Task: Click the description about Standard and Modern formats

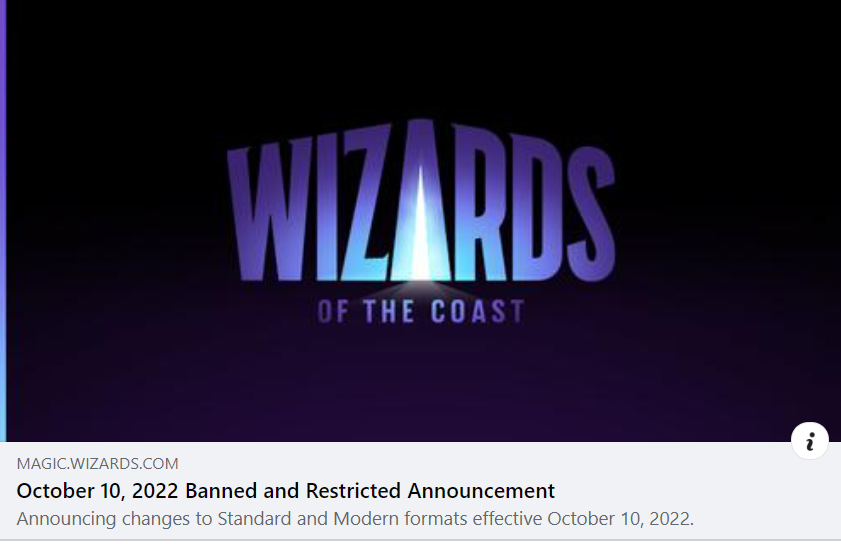Action: tap(355, 519)
